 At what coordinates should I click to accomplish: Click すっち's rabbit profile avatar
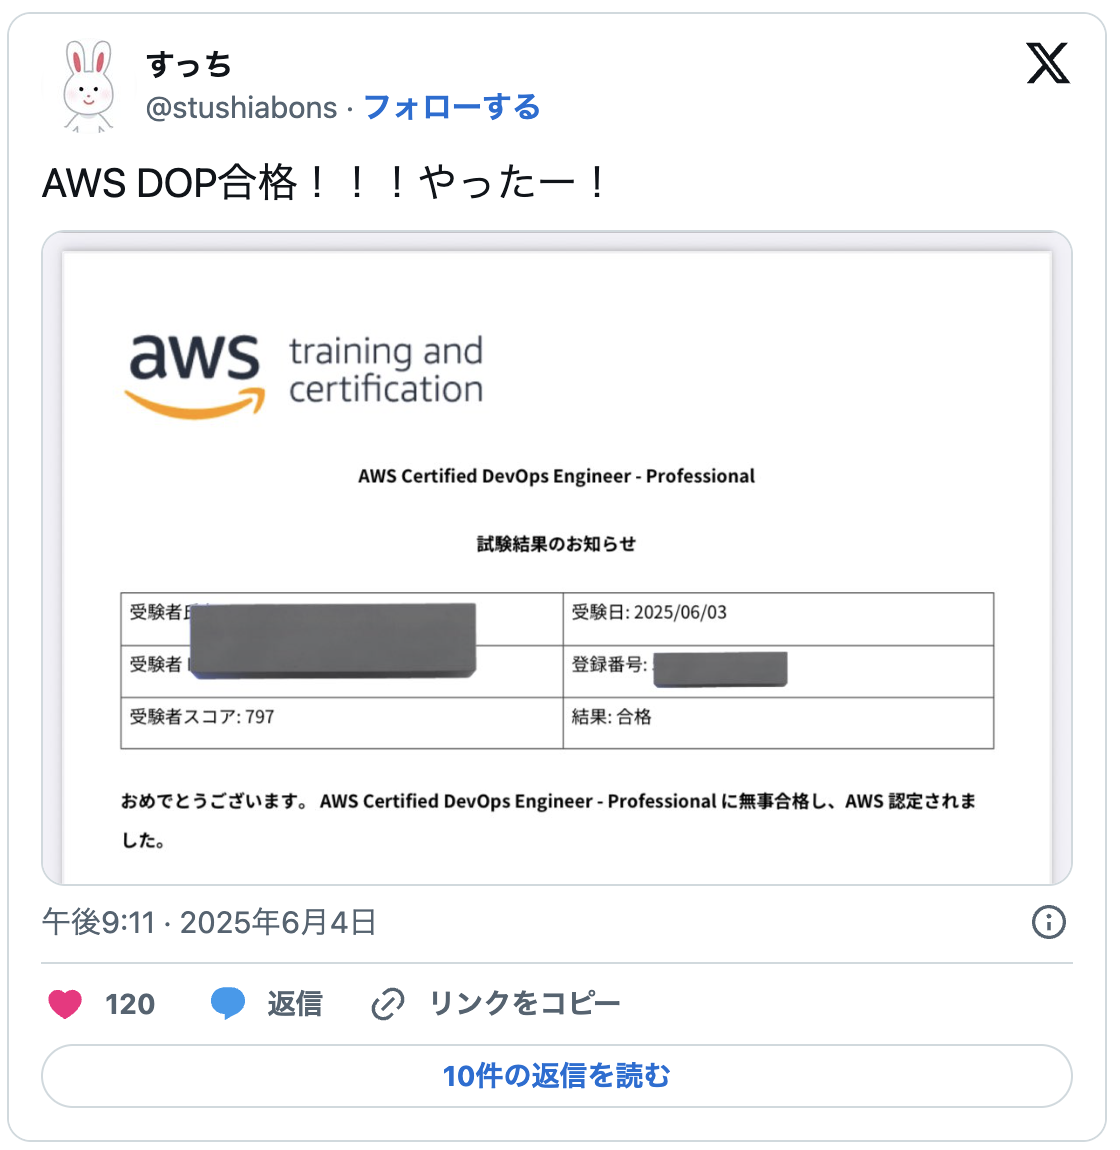[88, 85]
